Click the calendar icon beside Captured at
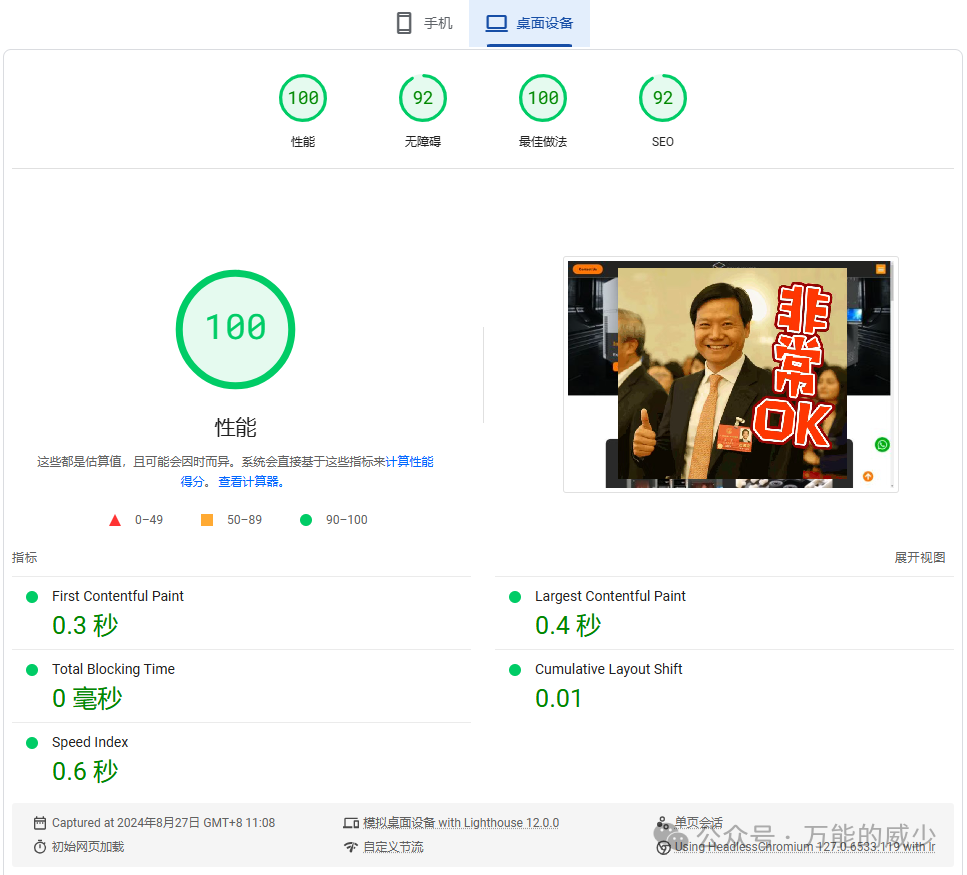This screenshot has width=967, height=875. pos(40,823)
